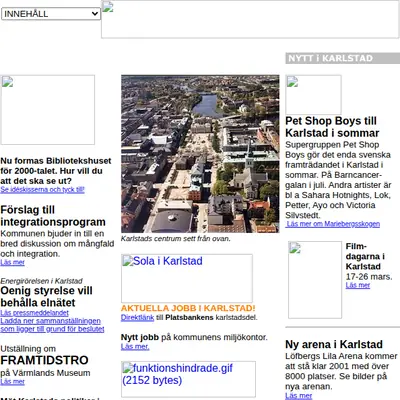This screenshot has width=400, height=400.
Task: Click '17-26 mars.' date text
Action: pyautogui.click(x=369, y=277)
